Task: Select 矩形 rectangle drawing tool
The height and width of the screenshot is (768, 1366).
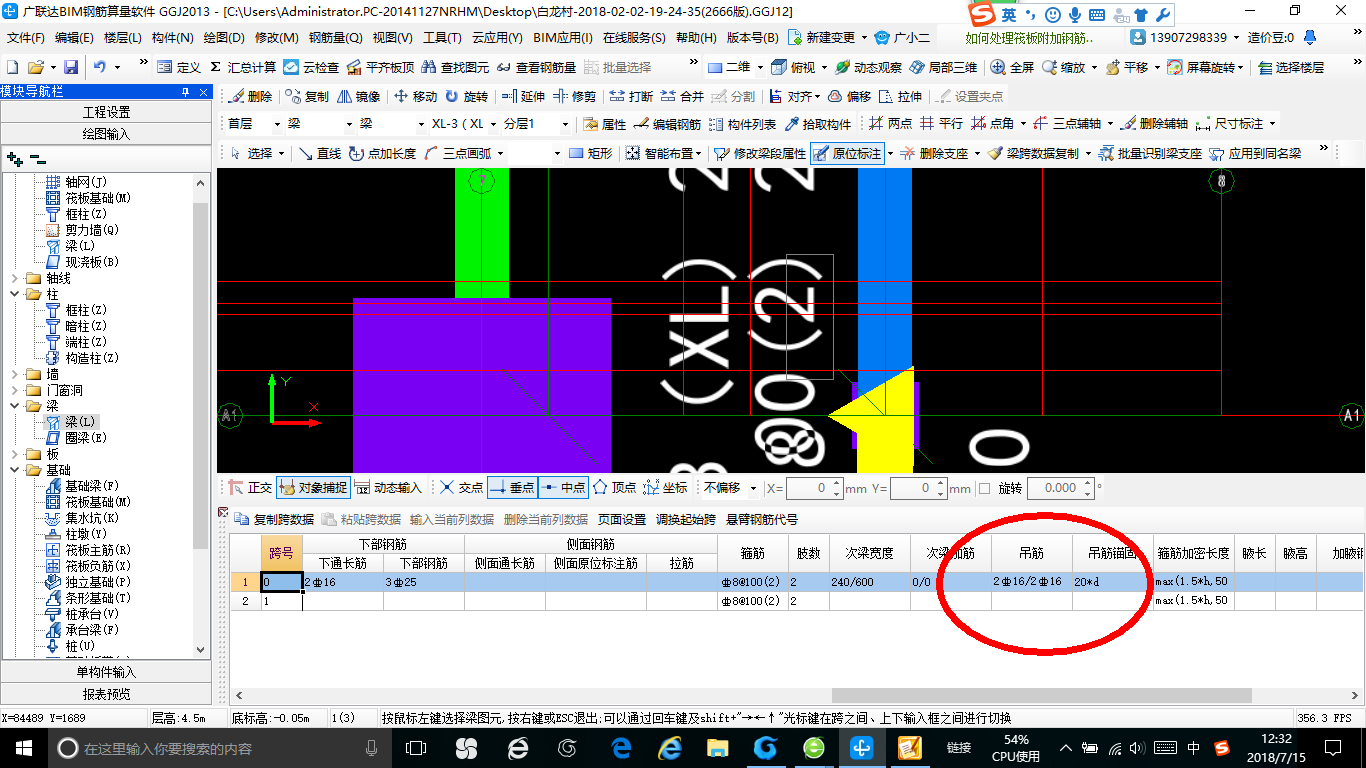Action: [x=590, y=153]
